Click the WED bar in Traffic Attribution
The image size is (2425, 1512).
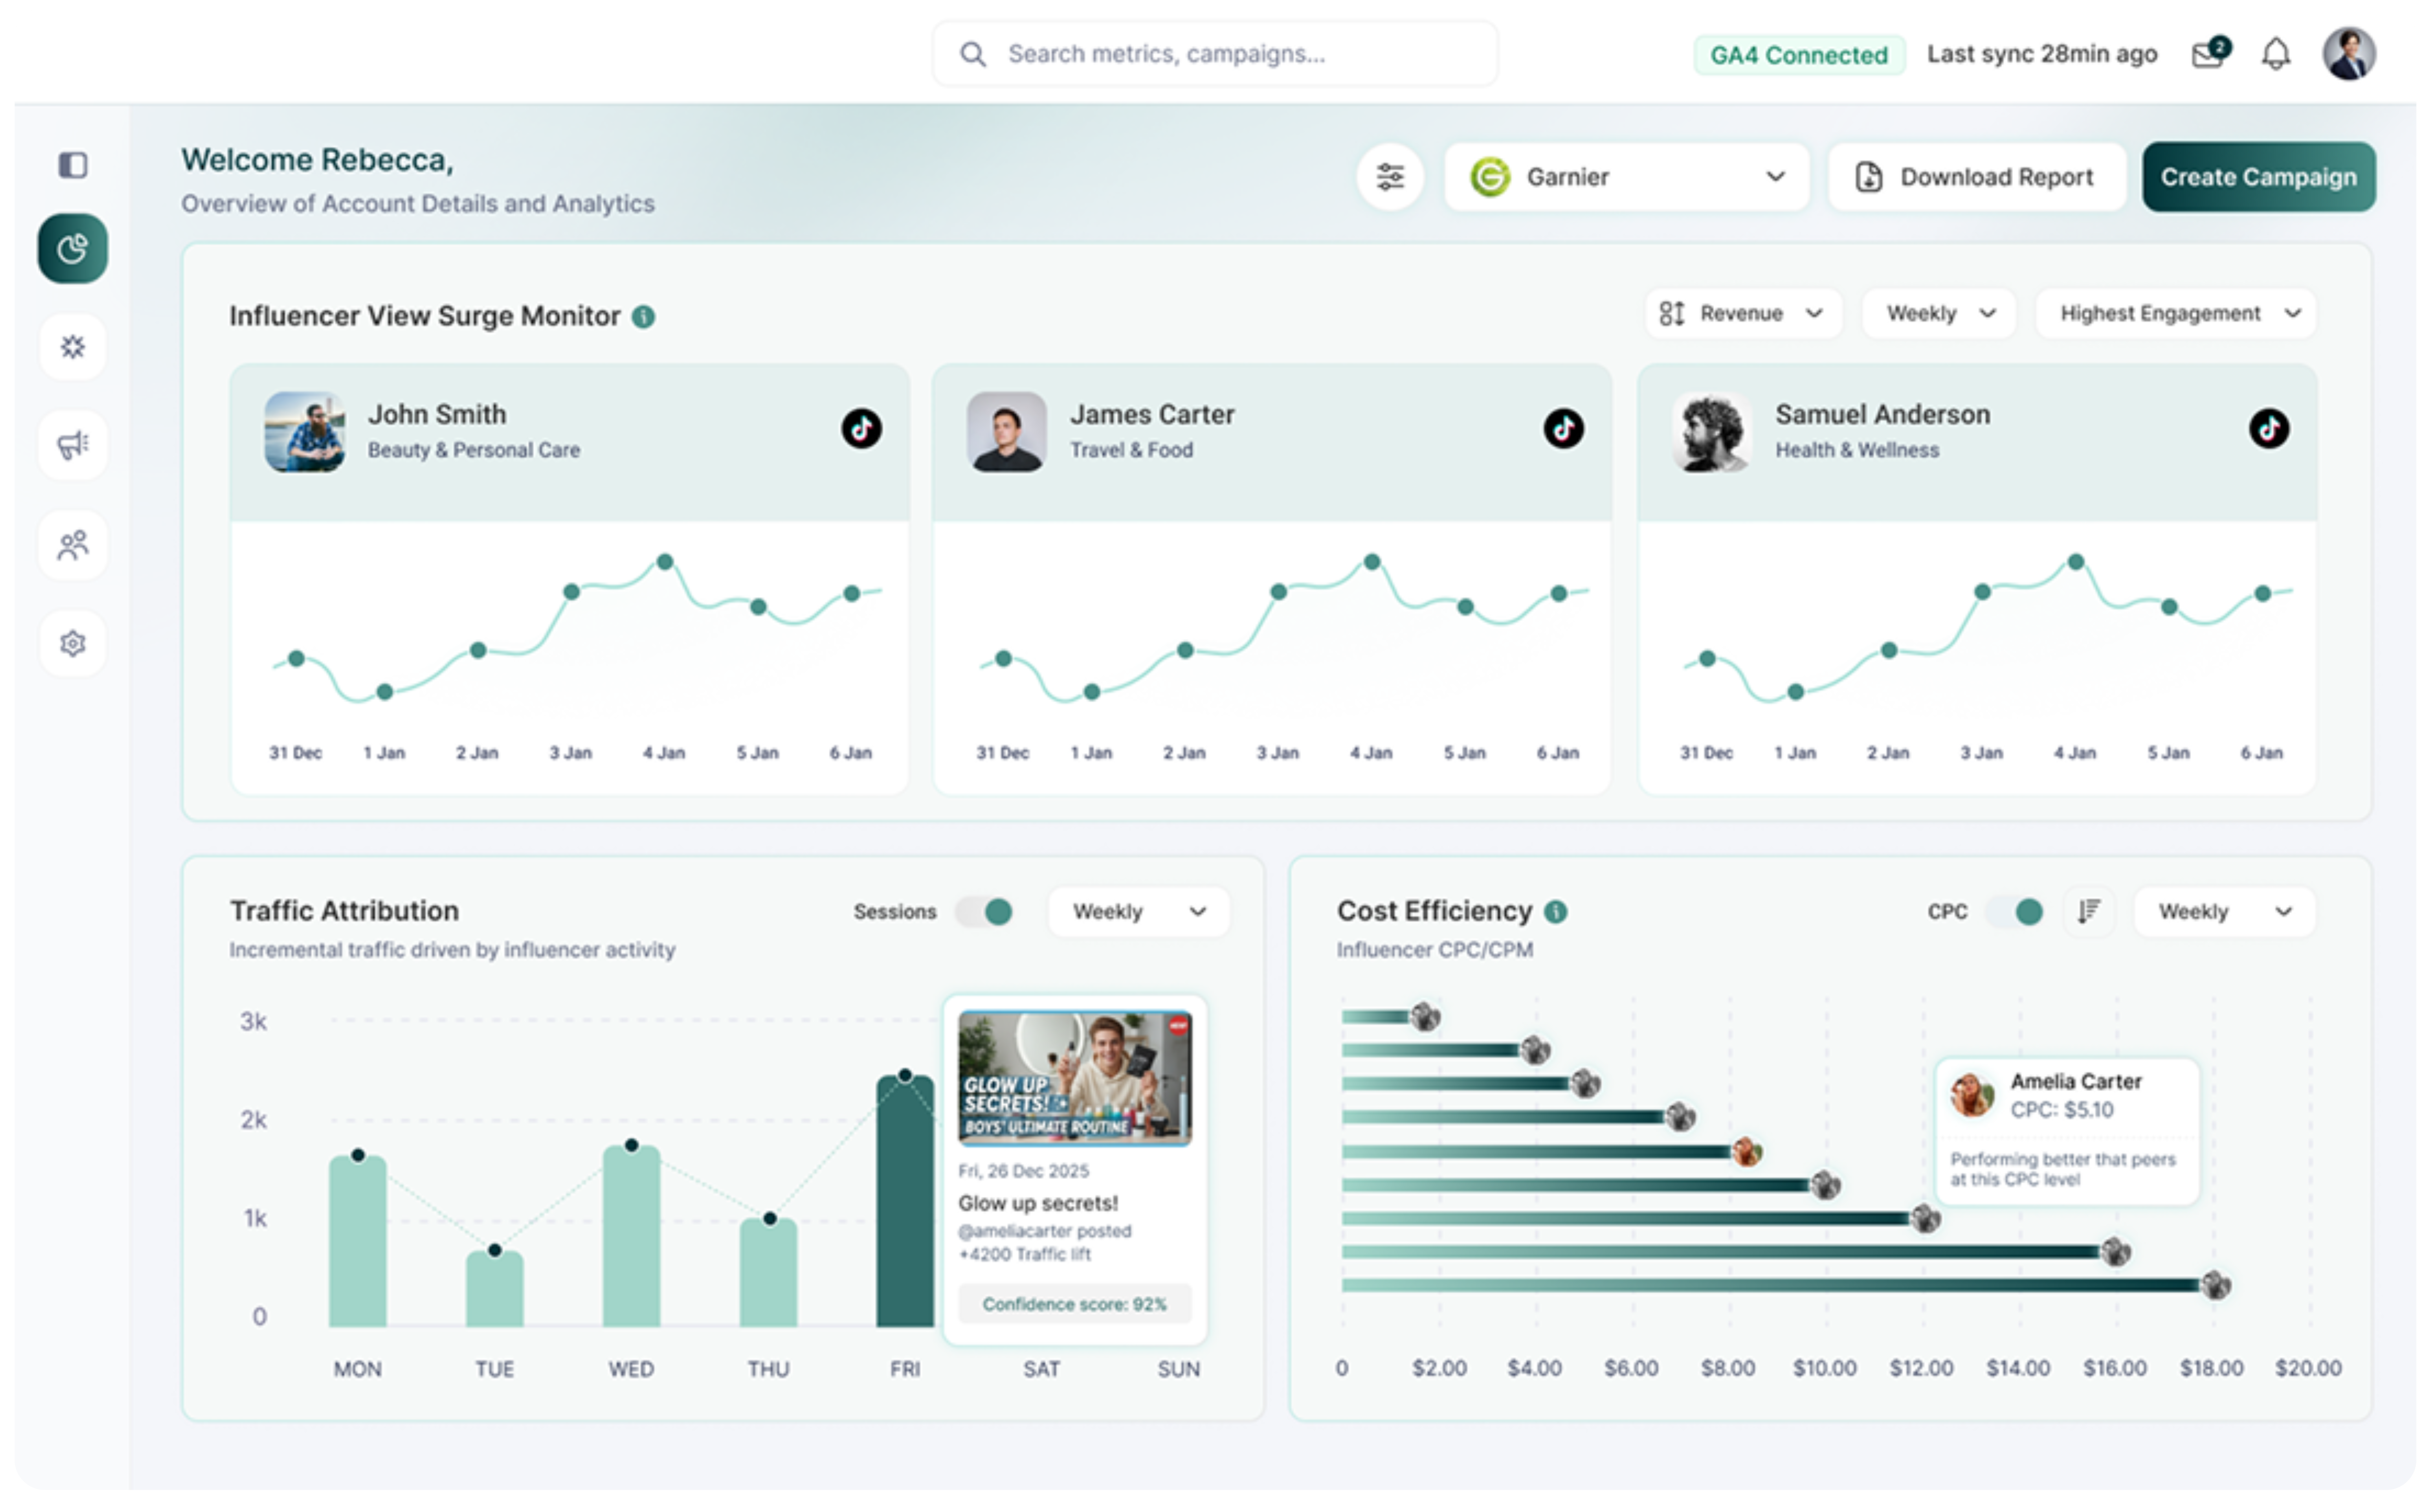click(x=632, y=1236)
